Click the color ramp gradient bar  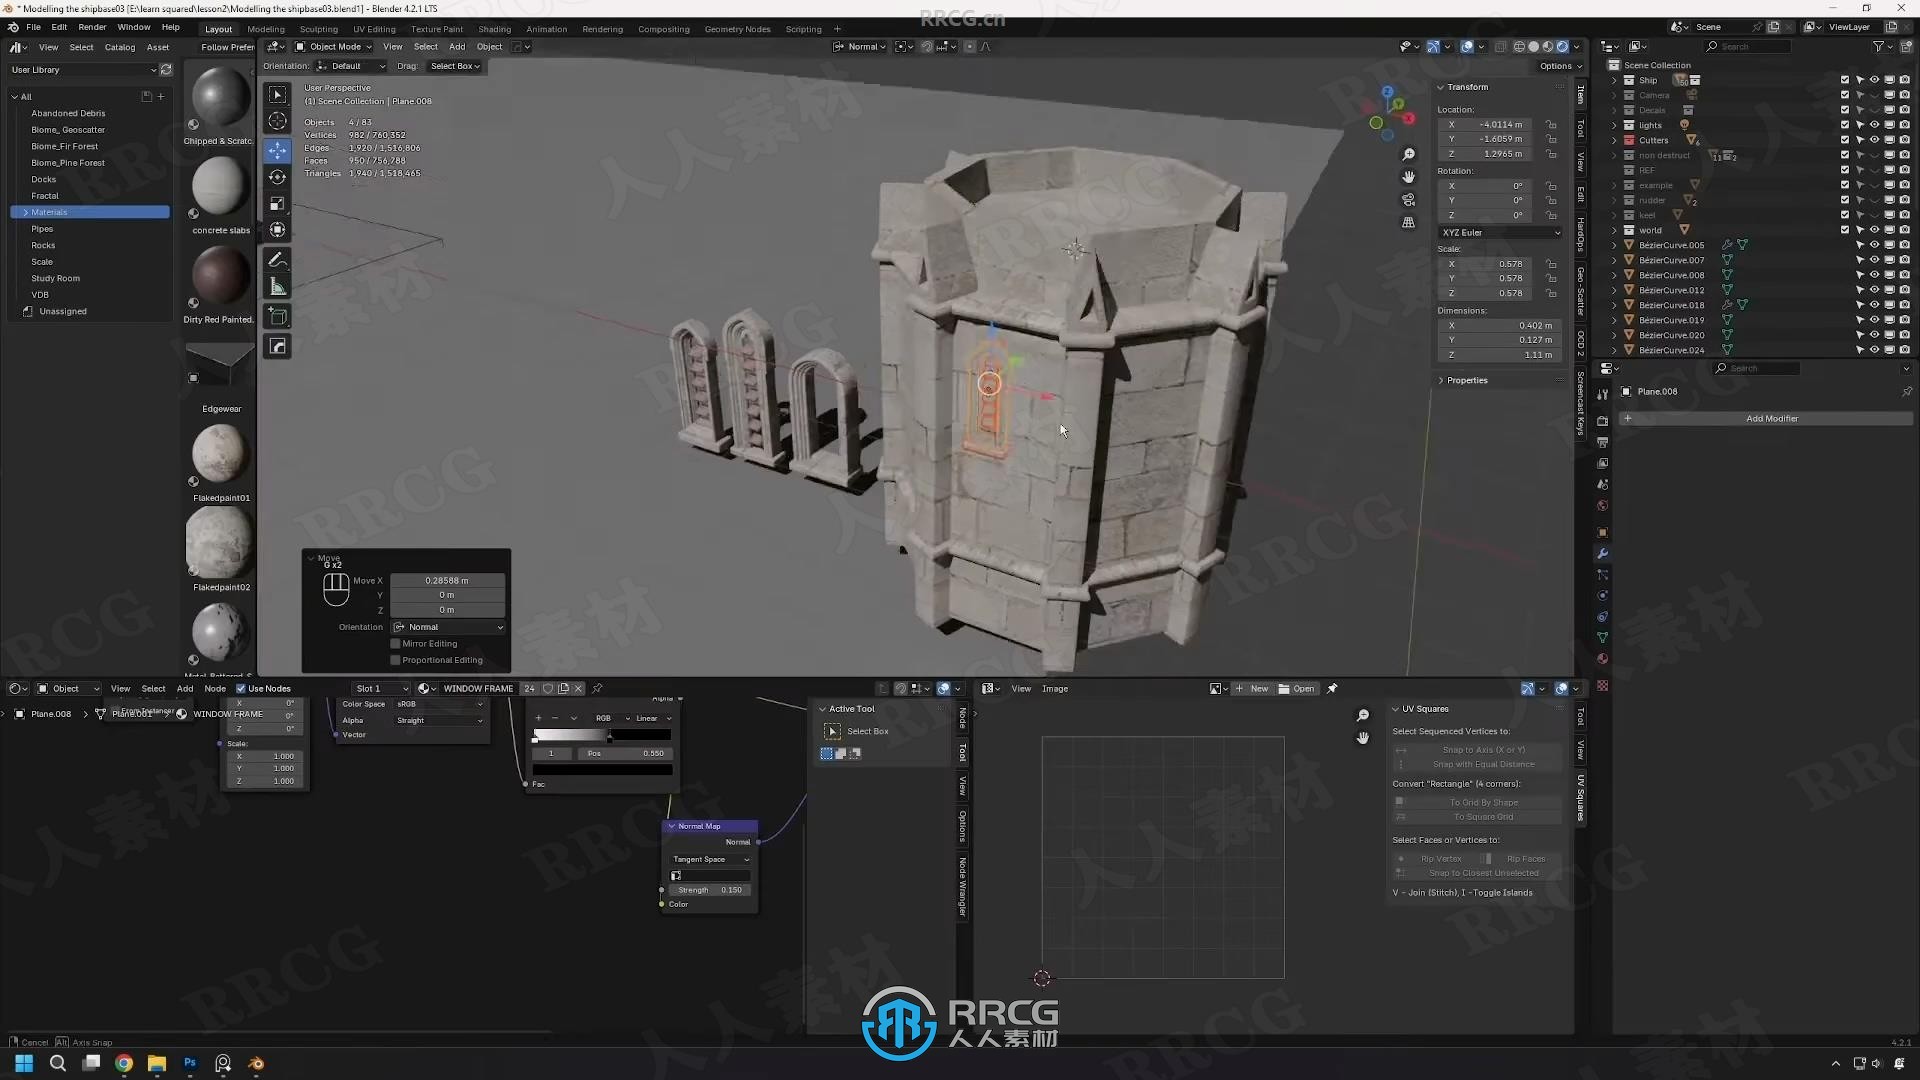[x=602, y=736]
